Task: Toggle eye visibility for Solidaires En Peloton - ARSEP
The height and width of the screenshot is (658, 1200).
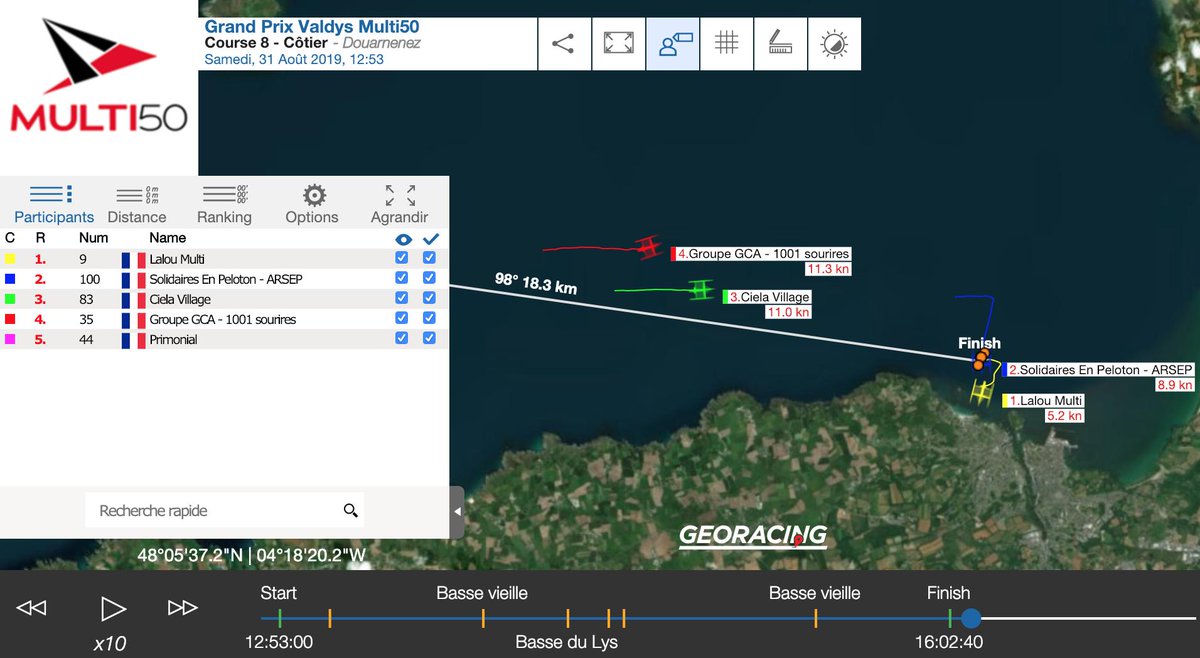Action: click(402, 279)
